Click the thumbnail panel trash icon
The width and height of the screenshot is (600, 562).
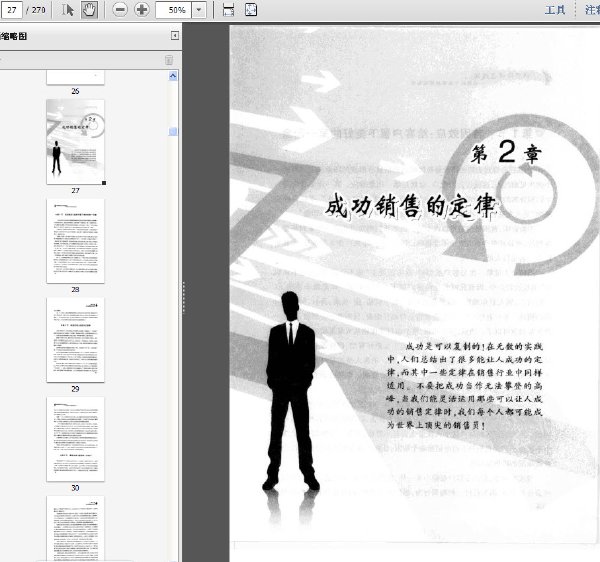169,60
